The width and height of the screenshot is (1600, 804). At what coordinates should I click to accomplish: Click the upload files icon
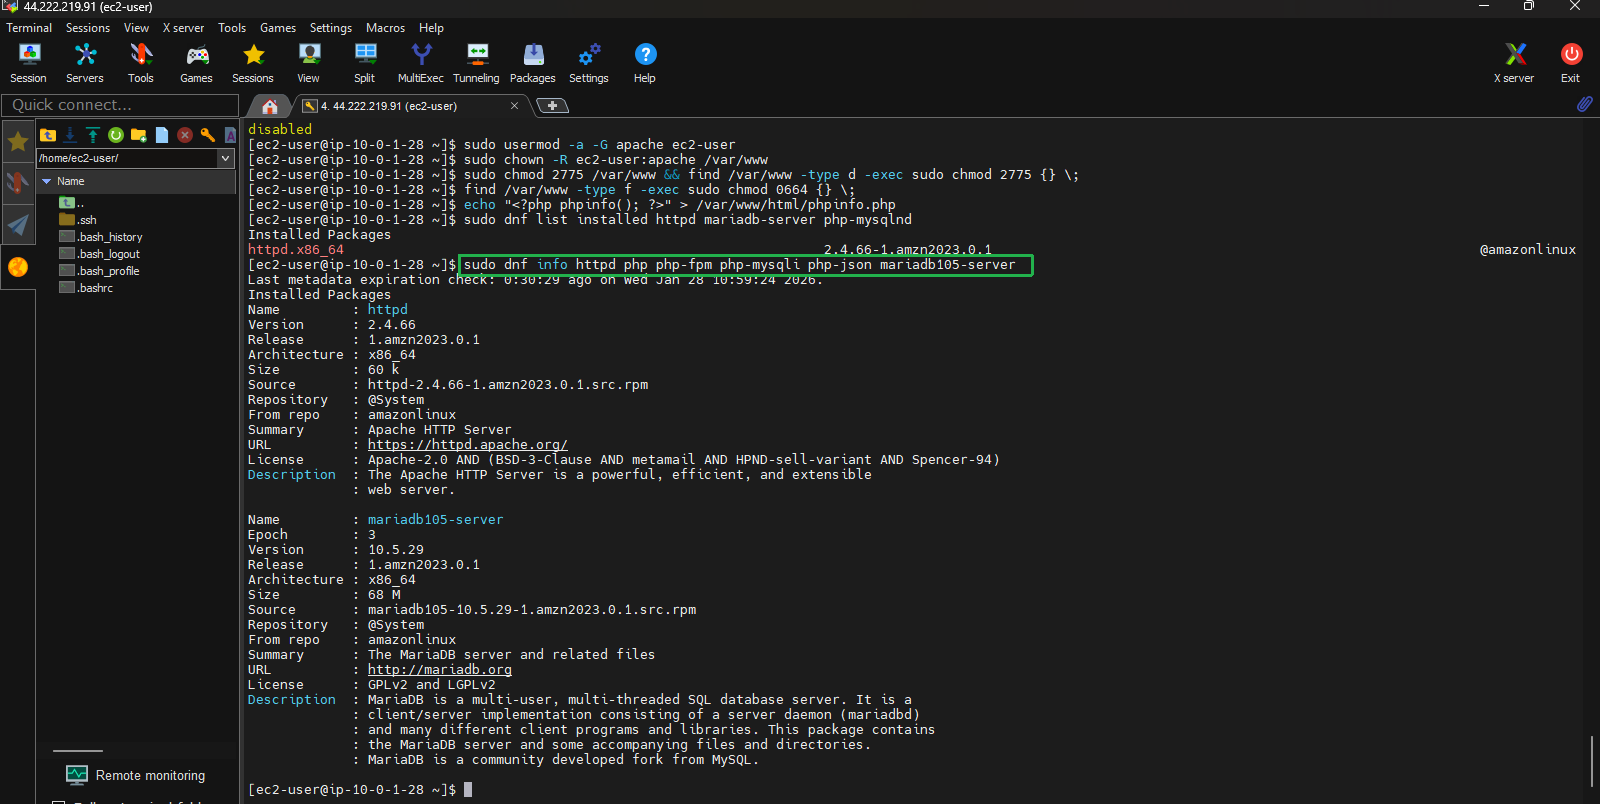click(93, 135)
